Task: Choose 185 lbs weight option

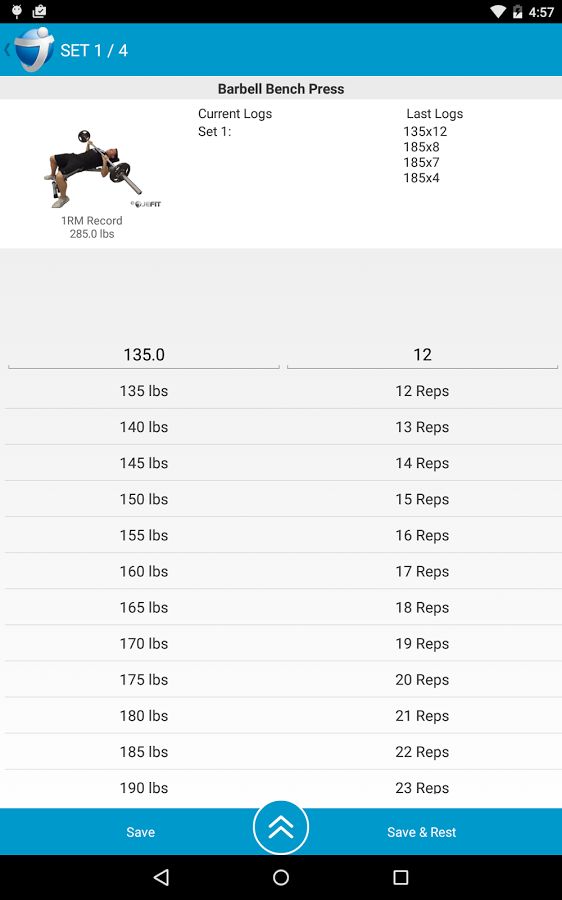Action: (144, 751)
